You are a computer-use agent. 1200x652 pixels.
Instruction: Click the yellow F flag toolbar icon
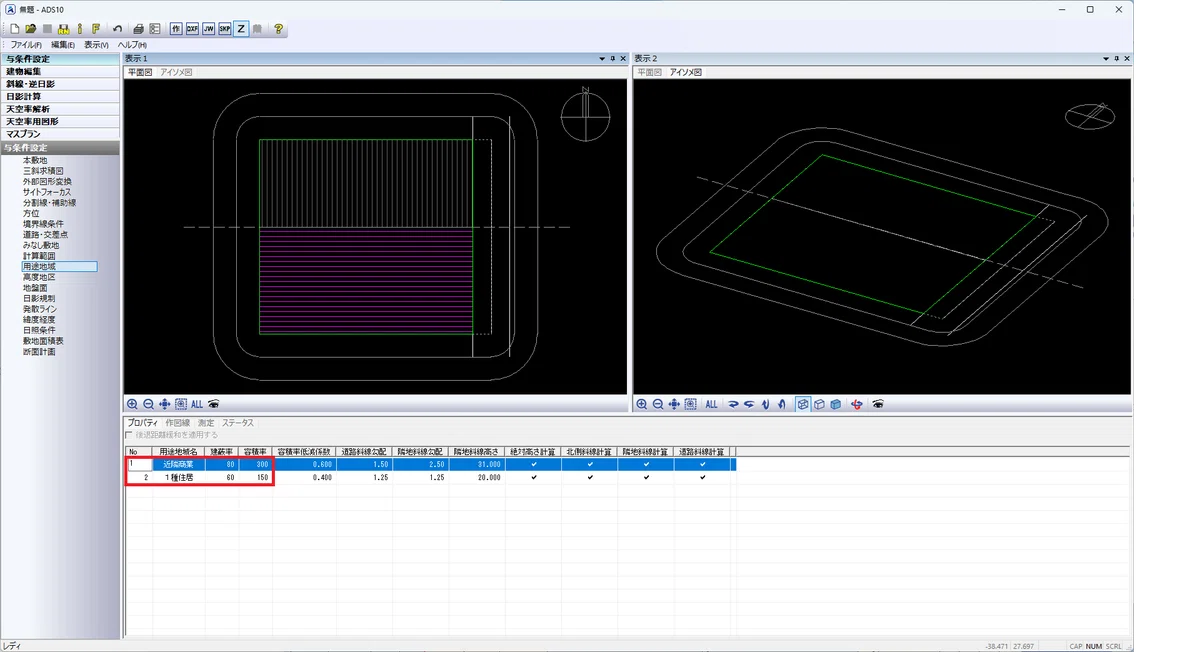(x=96, y=29)
